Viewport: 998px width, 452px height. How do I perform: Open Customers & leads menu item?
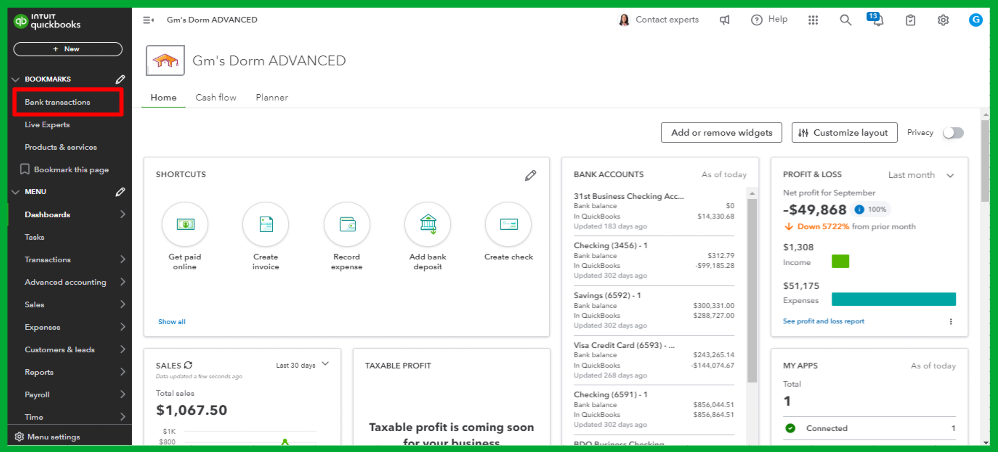point(60,350)
